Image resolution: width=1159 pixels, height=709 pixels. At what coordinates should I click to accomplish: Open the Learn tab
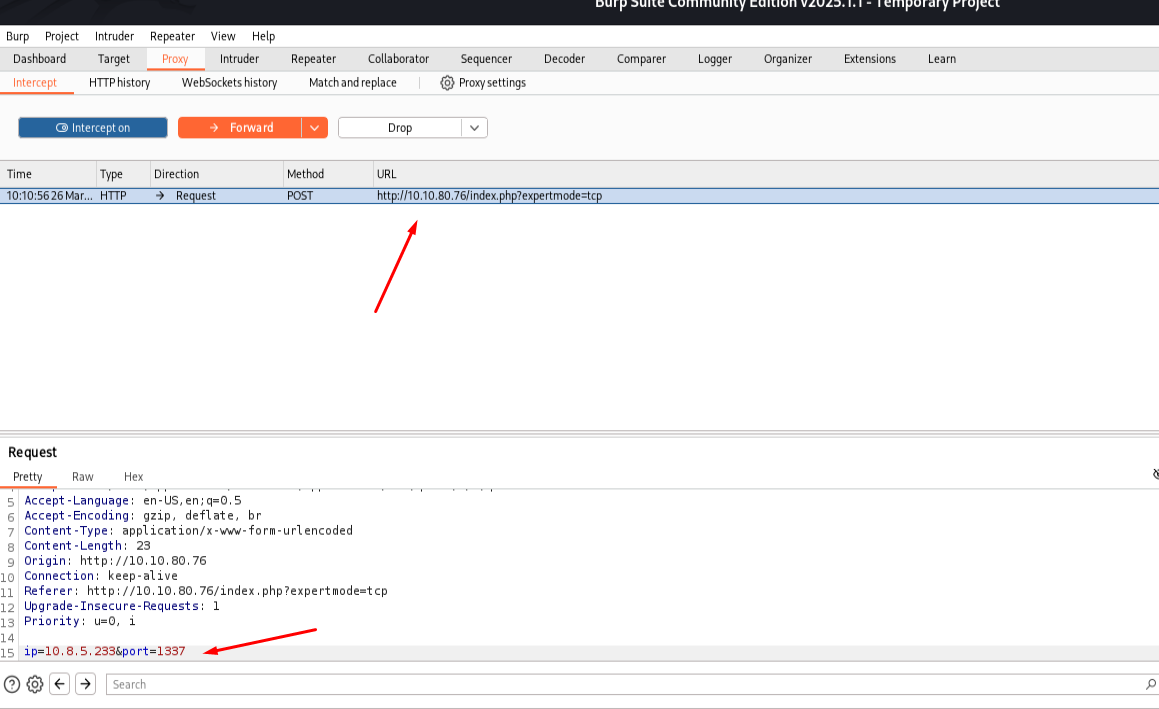[942, 59]
